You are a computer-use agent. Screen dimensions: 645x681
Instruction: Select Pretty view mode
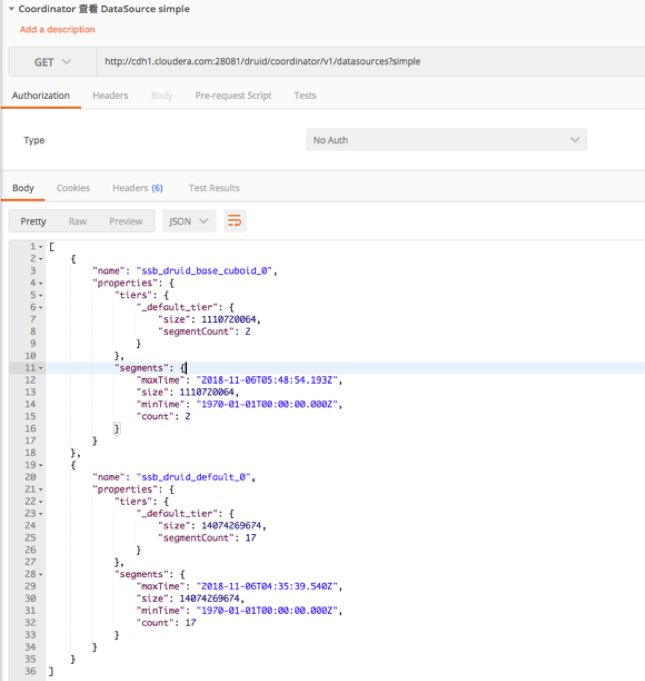click(x=33, y=221)
